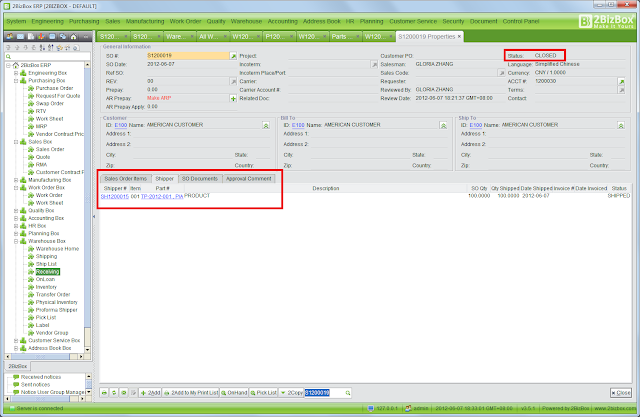Expand the Ship To section double-chevron icon

621,126
